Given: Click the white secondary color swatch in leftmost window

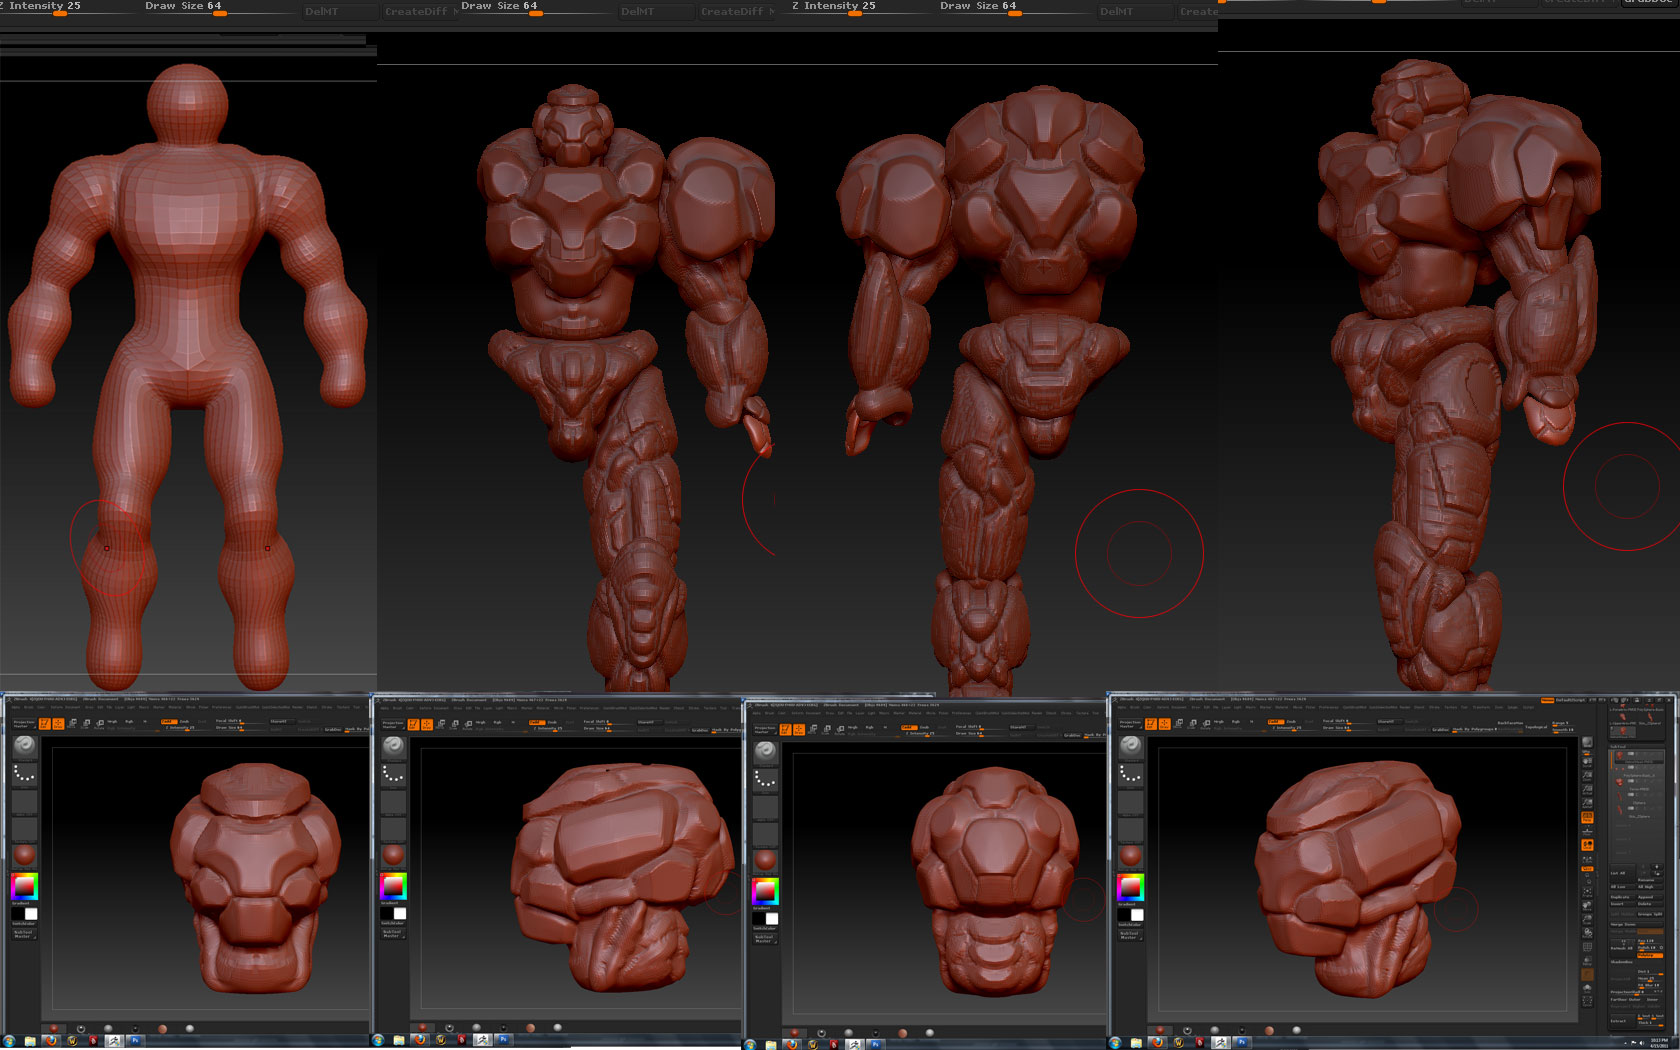Looking at the screenshot, I should (31, 913).
